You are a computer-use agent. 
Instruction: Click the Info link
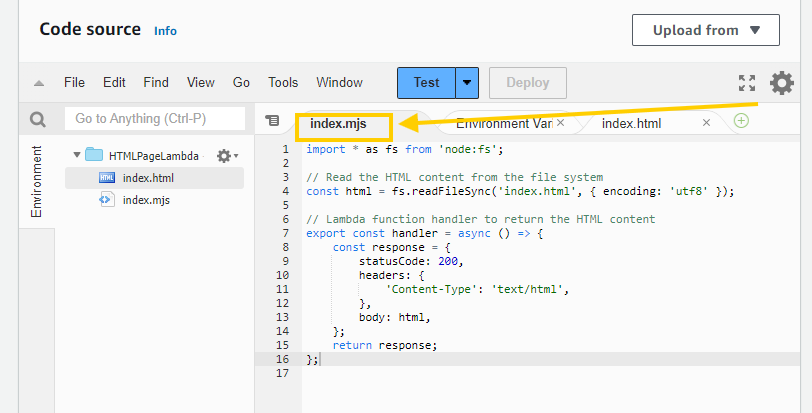[x=165, y=31]
